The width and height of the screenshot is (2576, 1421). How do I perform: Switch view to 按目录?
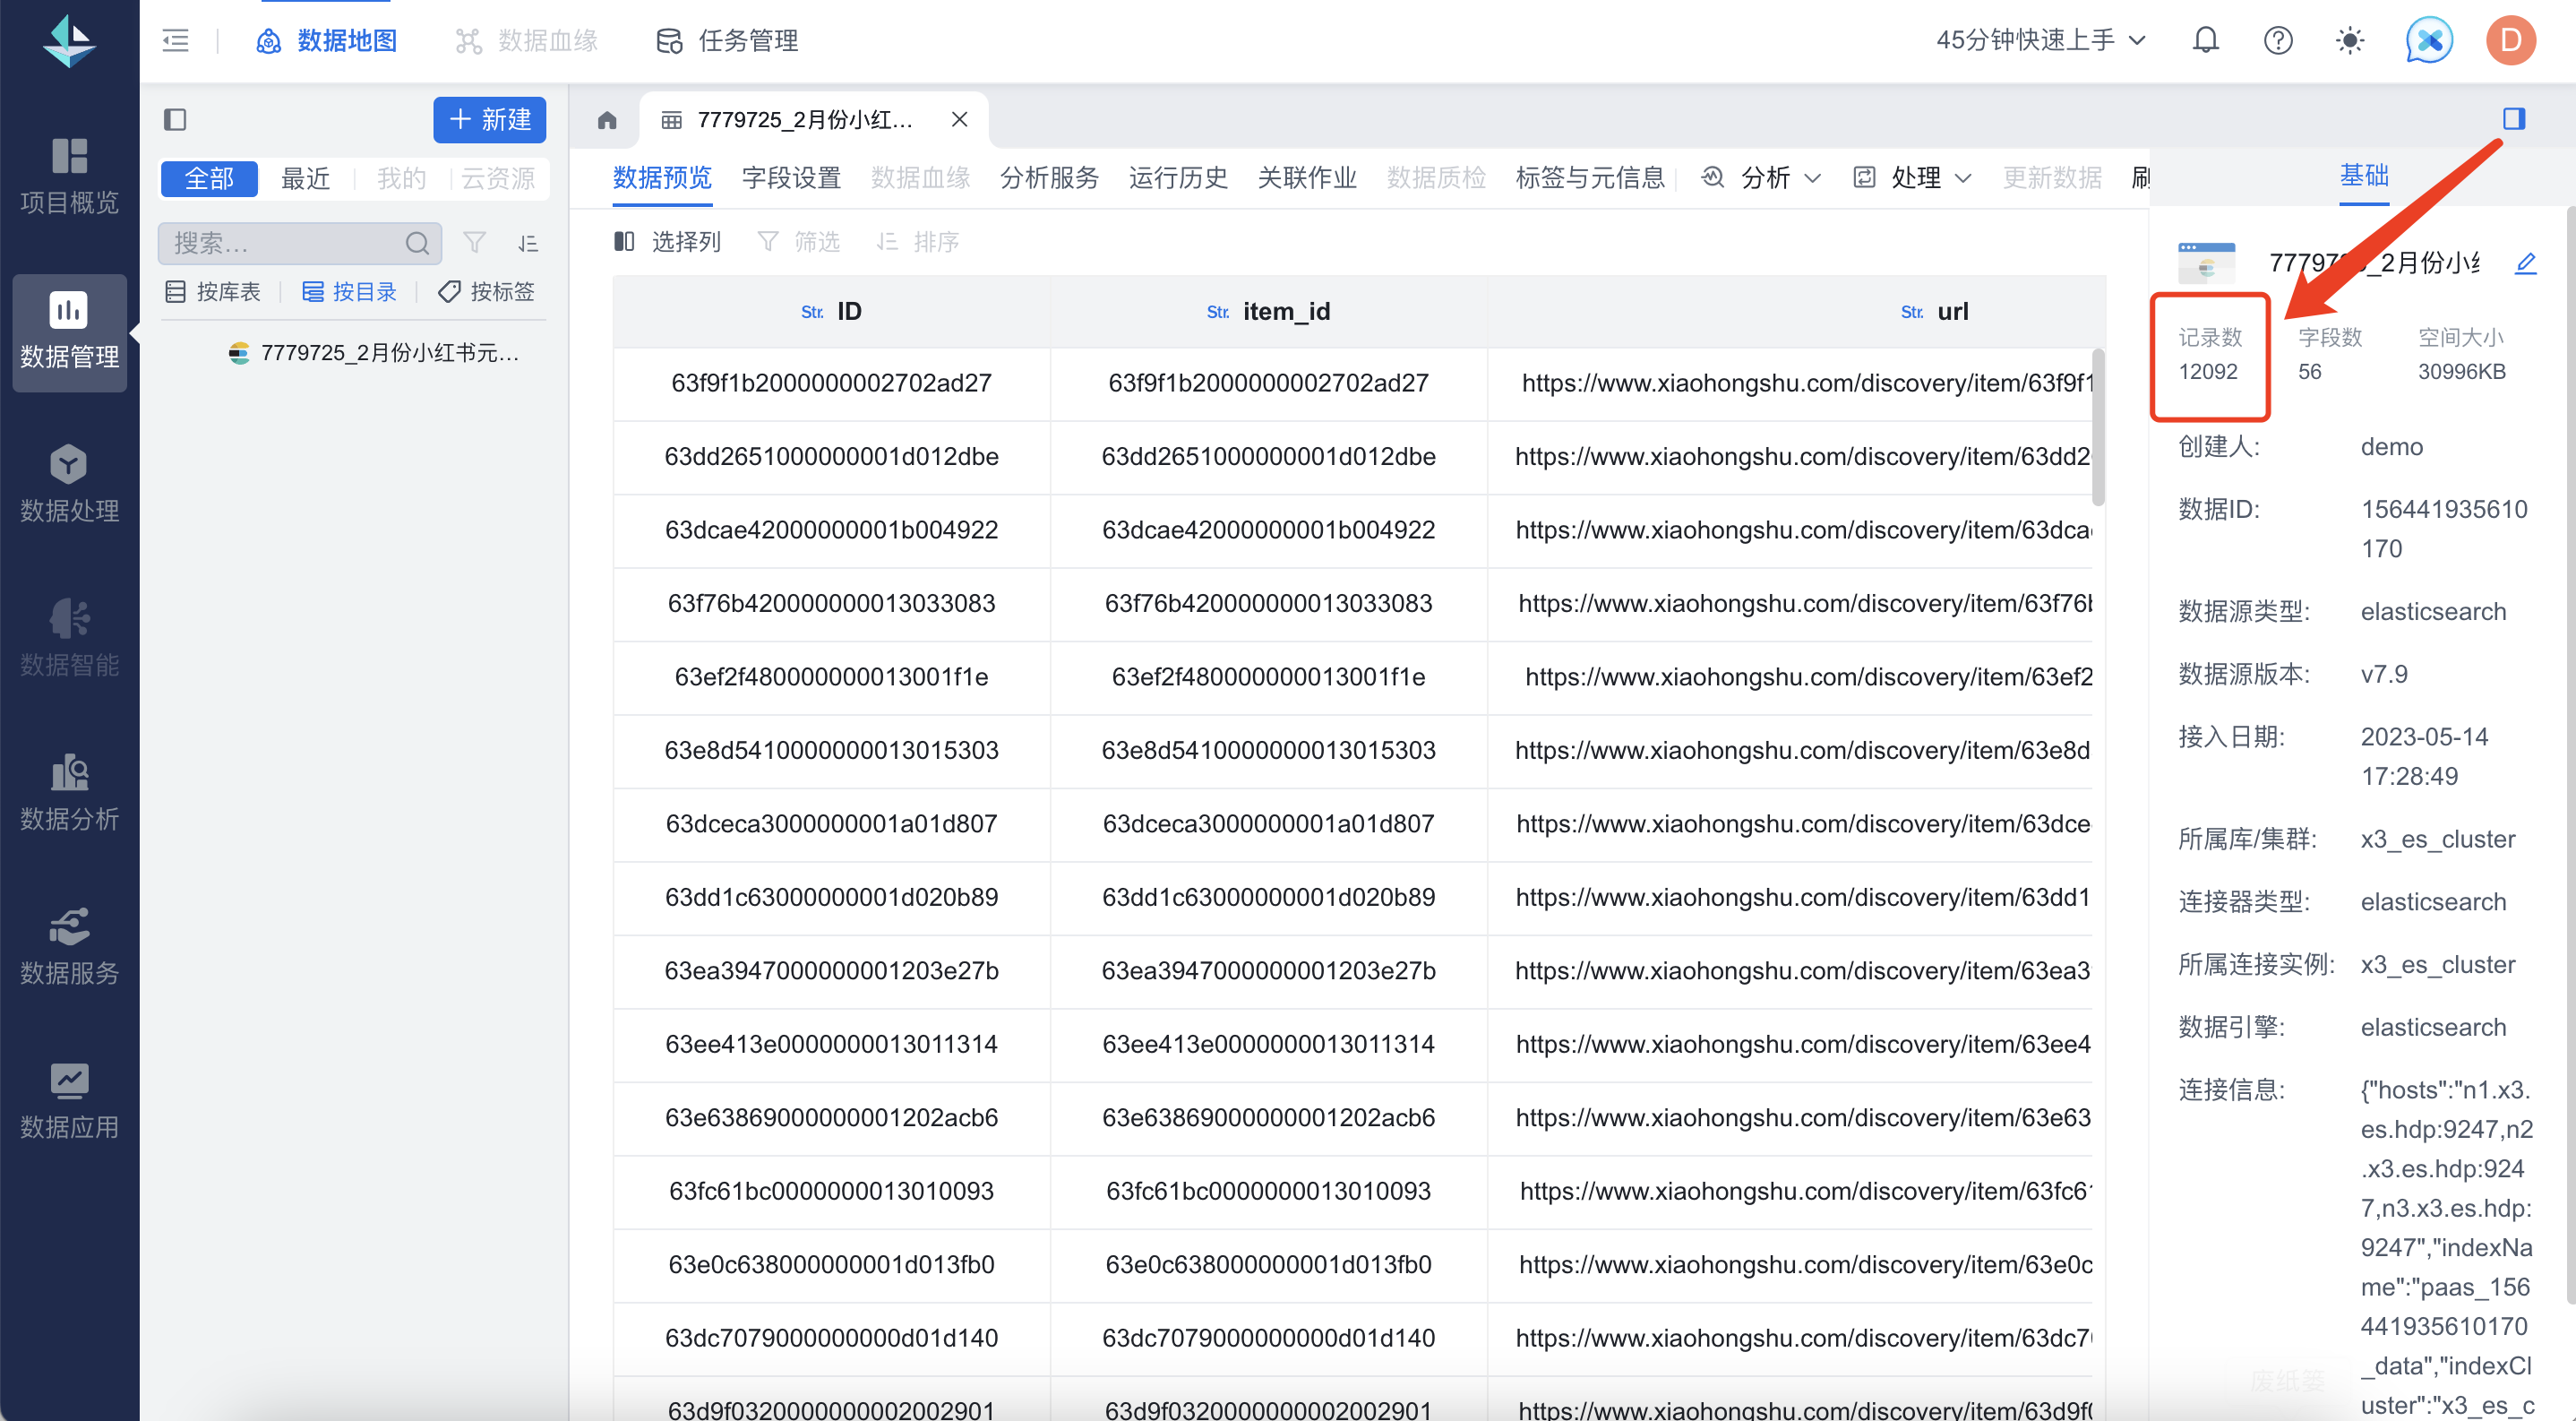tap(349, 292)
